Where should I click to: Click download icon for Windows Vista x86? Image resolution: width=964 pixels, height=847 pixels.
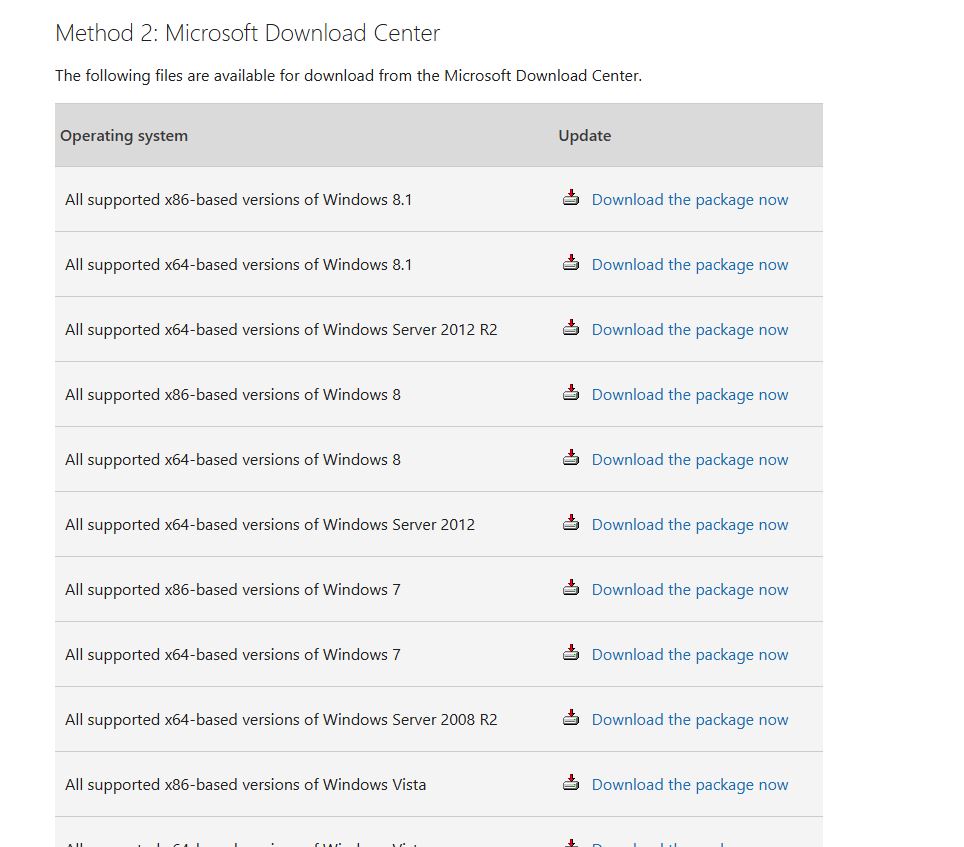click(x=571, y=783)
